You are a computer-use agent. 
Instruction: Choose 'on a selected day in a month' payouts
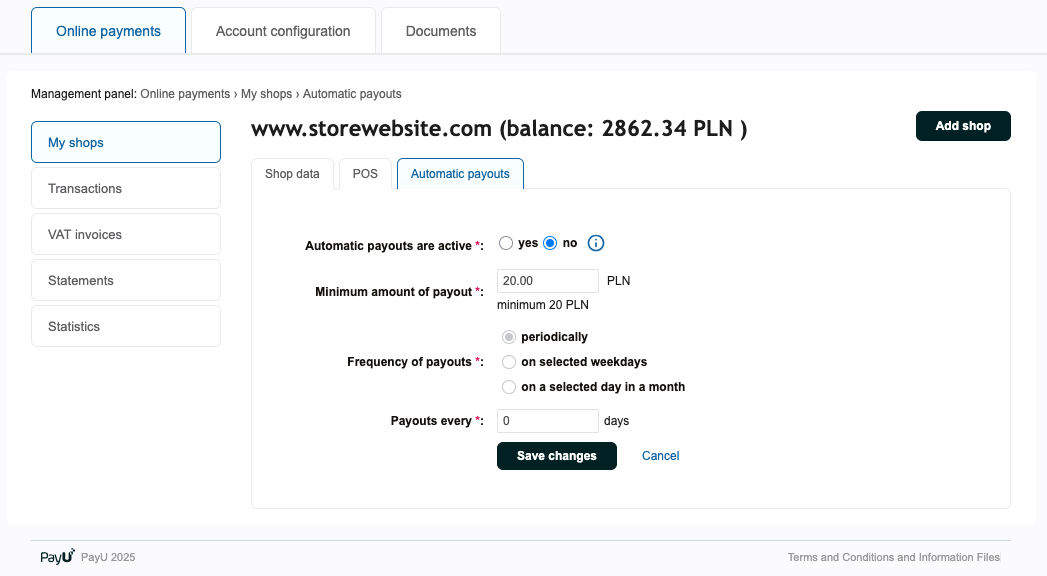(509, 386)
